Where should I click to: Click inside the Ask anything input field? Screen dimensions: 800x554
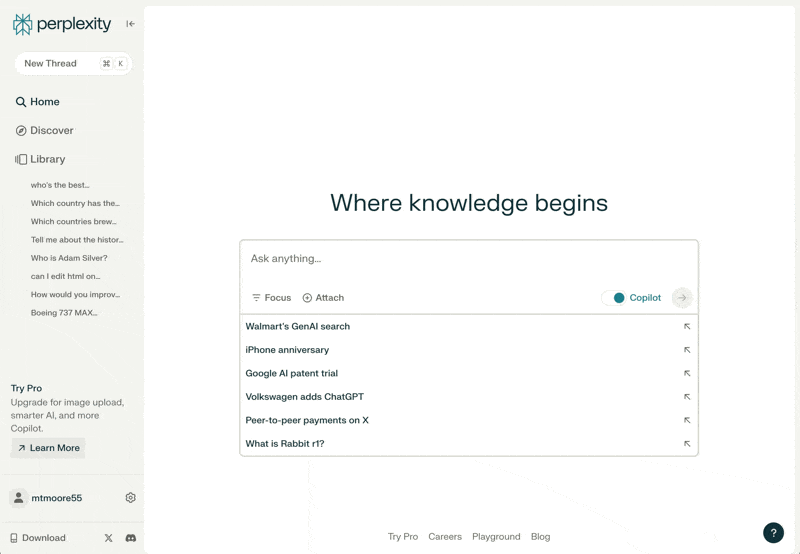click(x=468, y=259)
